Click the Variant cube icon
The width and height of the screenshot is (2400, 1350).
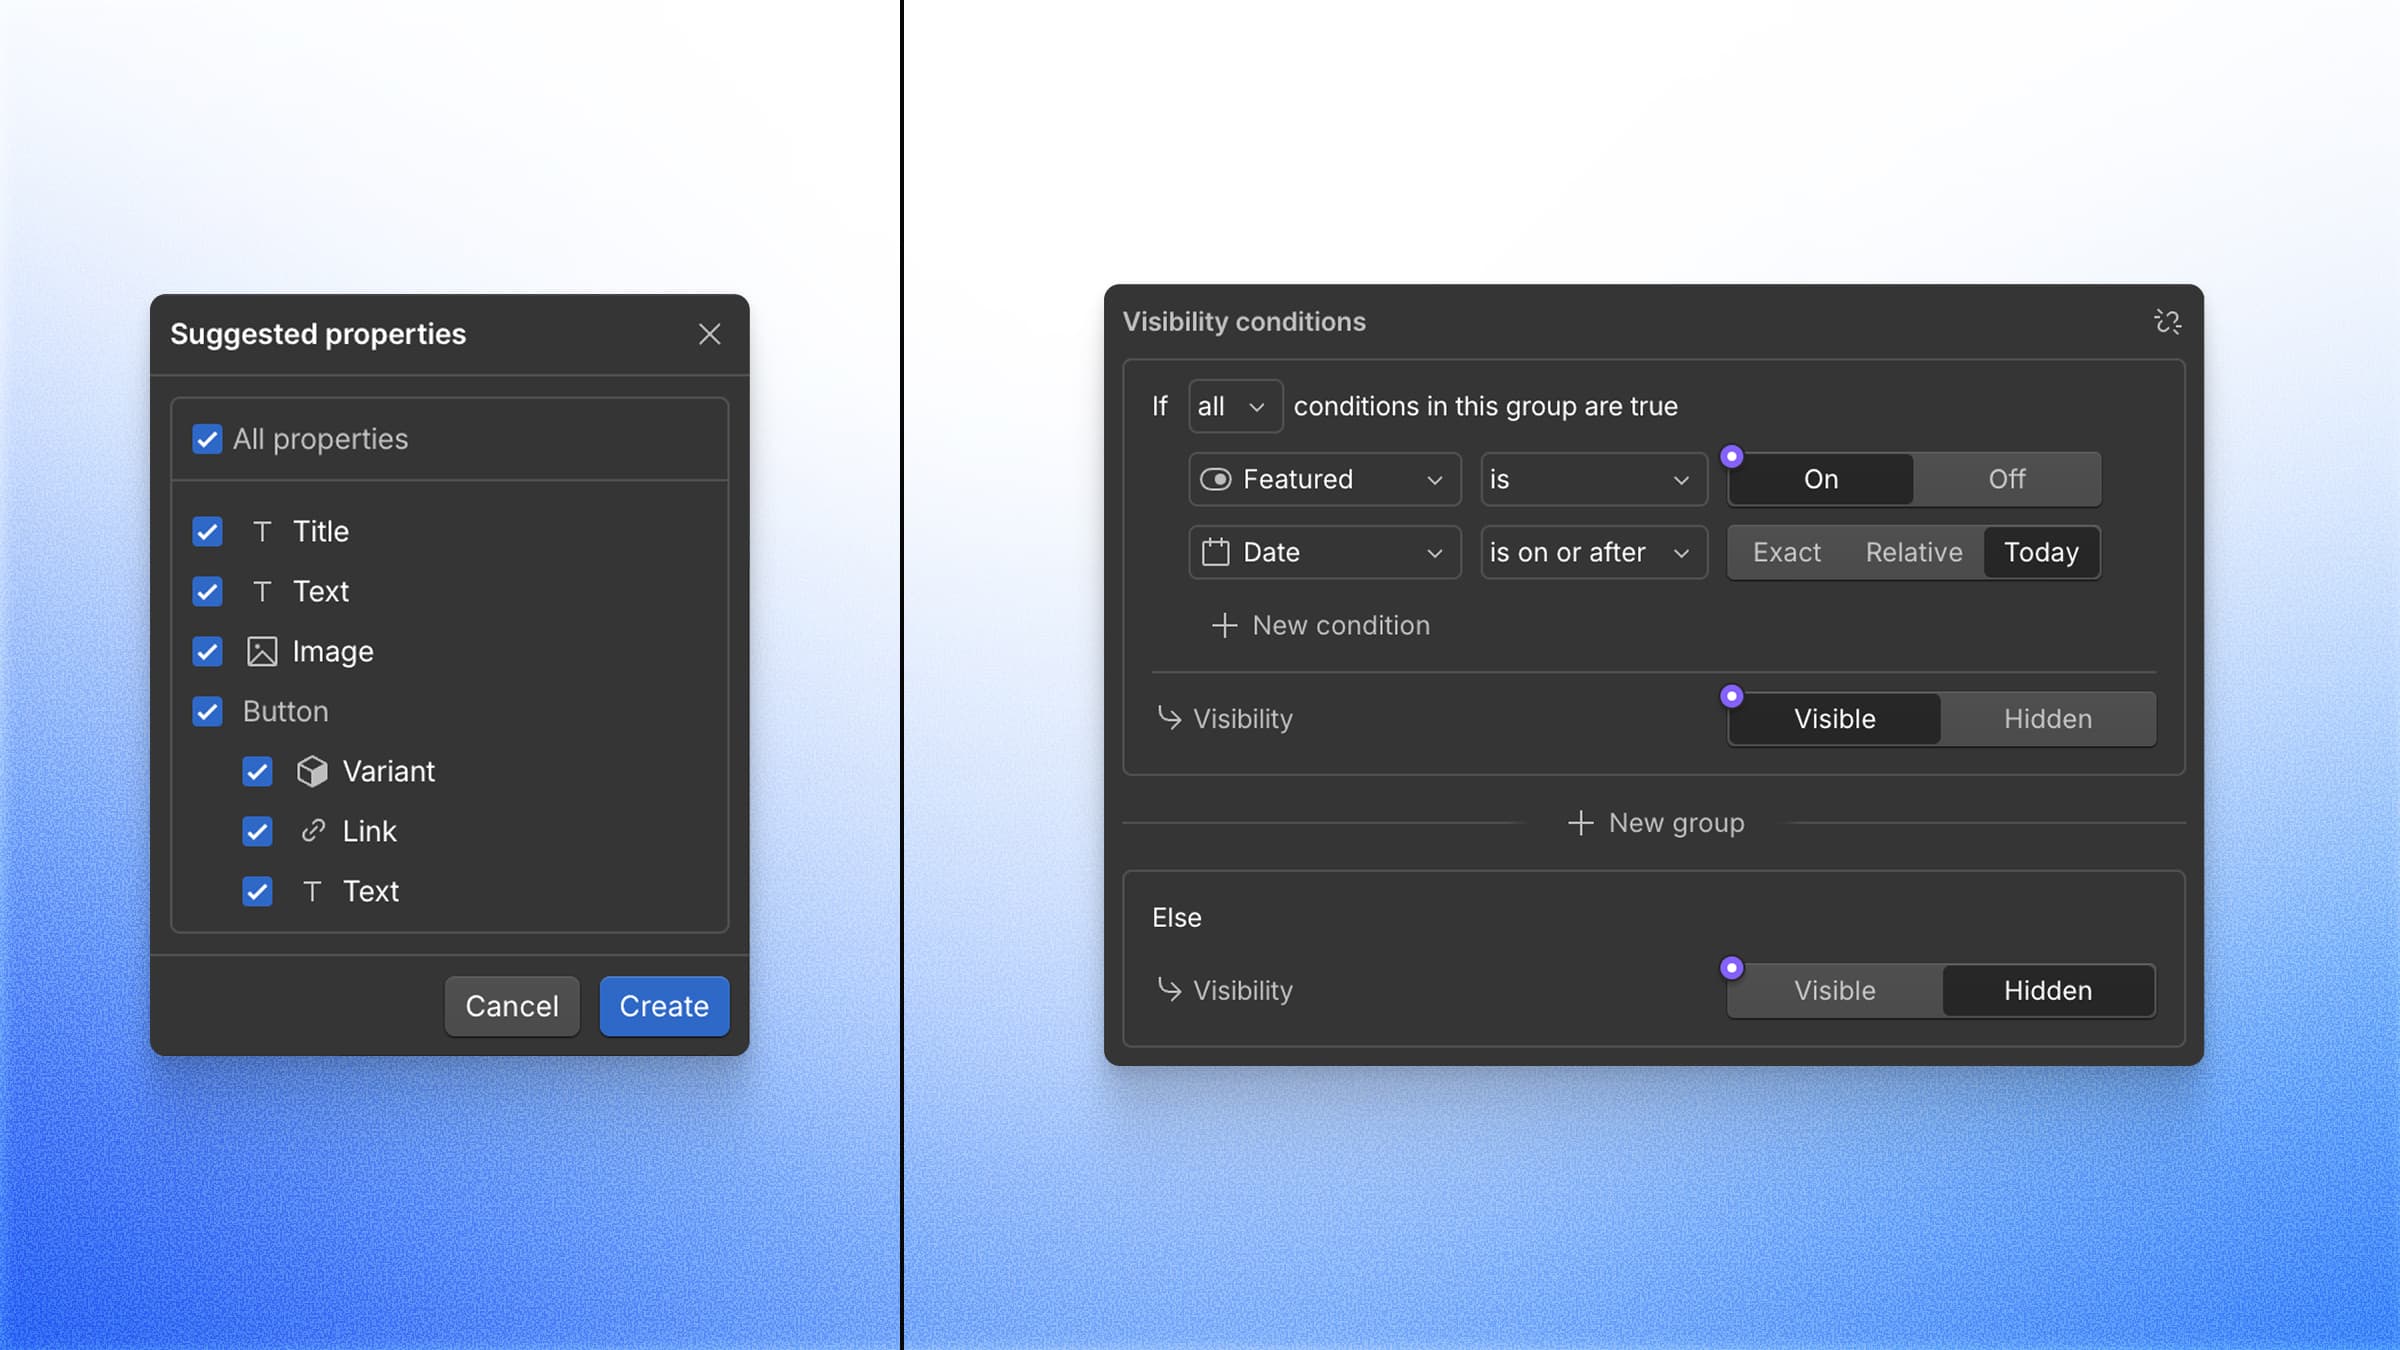(312, 771)
